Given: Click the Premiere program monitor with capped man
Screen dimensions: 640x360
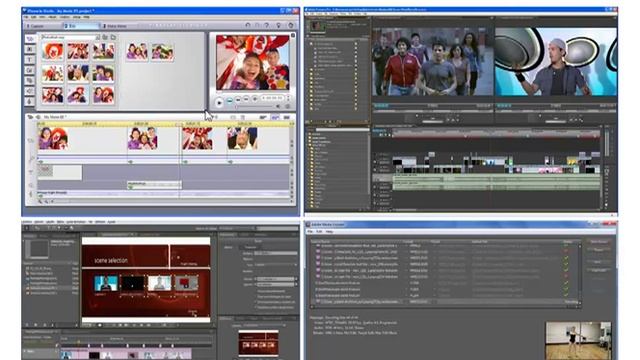Looking at the screenshot, I should click(556, 62).
